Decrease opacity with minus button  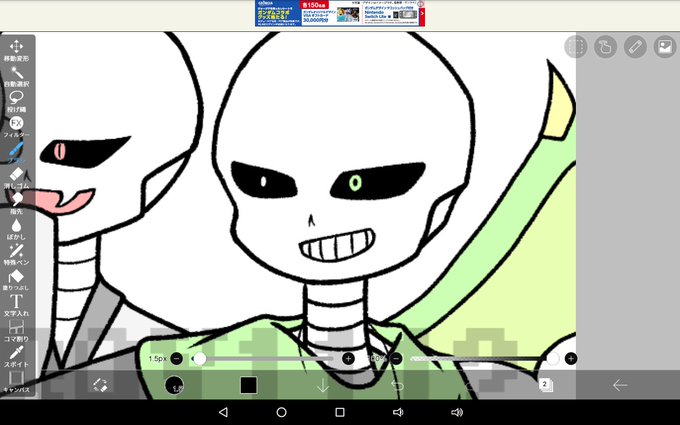click(x=396, y=359)
